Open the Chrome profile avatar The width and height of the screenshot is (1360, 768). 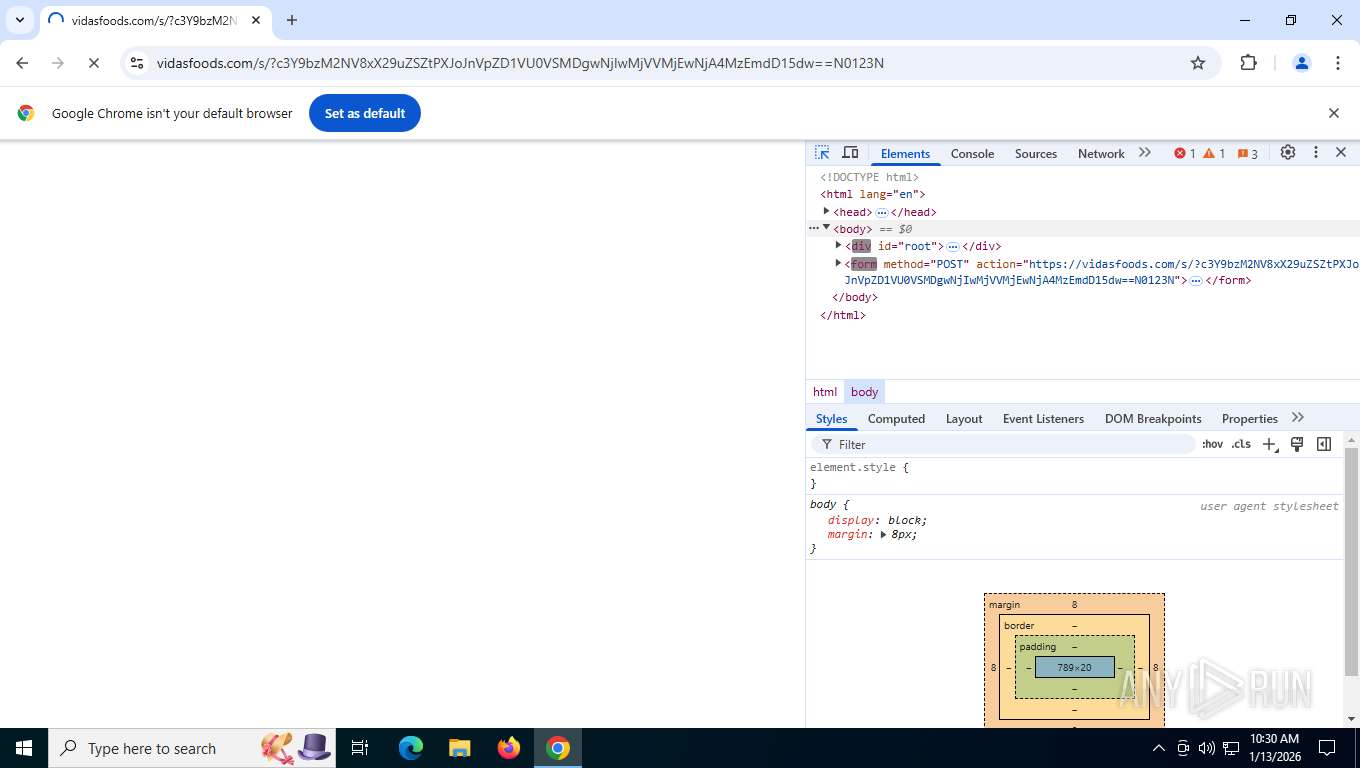pyautogui.click(x=1302, y=63)
